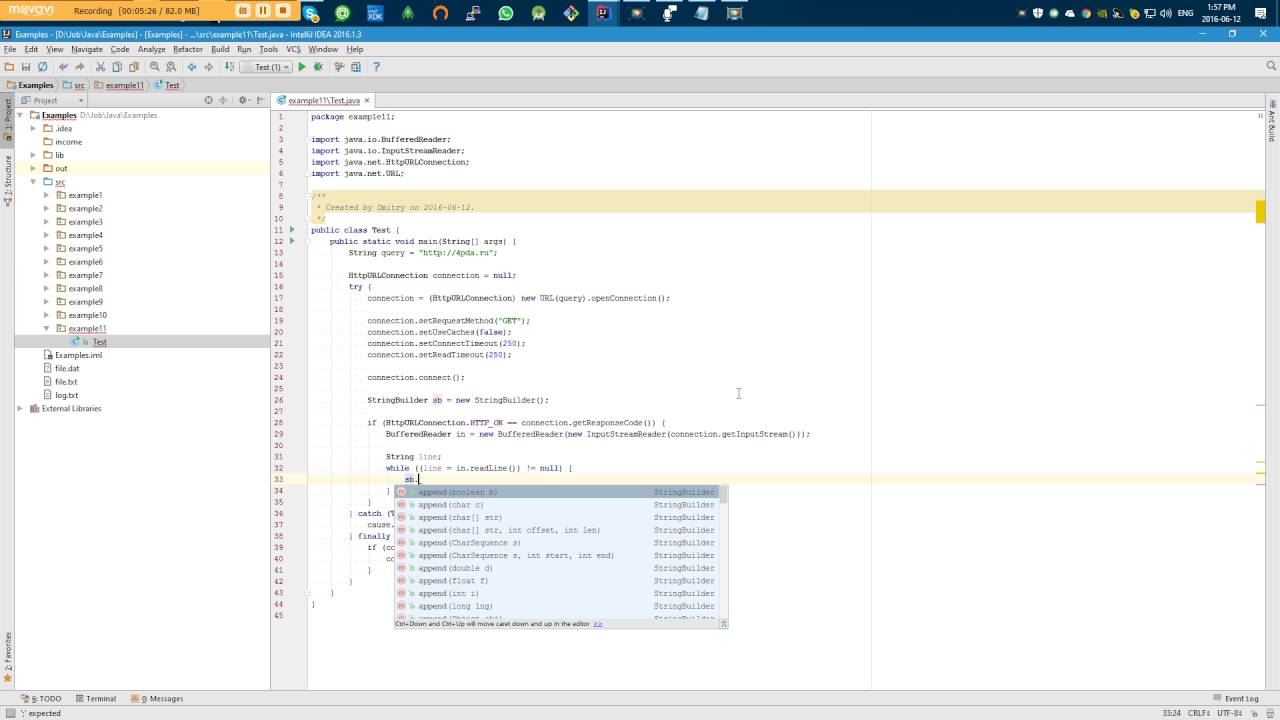Open the Navigate menu
This screenshot has width=1280, height=720.
pyautogui.click(x=87, y=49)
